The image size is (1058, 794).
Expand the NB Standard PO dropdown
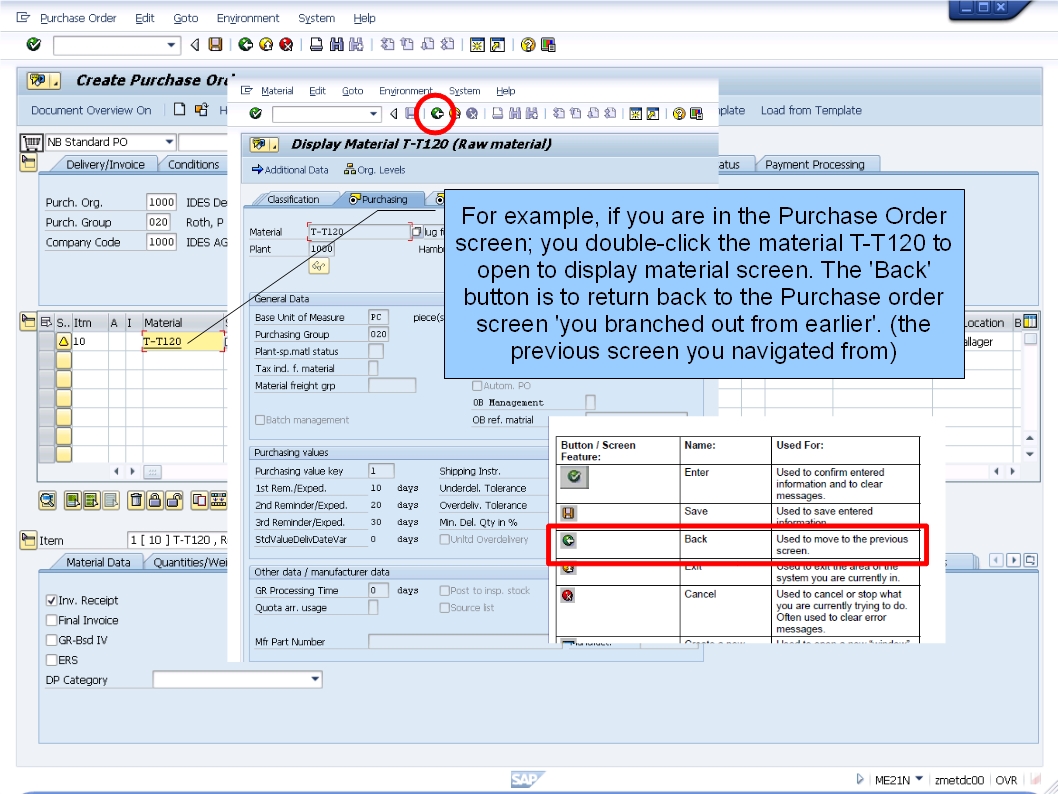click(x=167, y=141)
